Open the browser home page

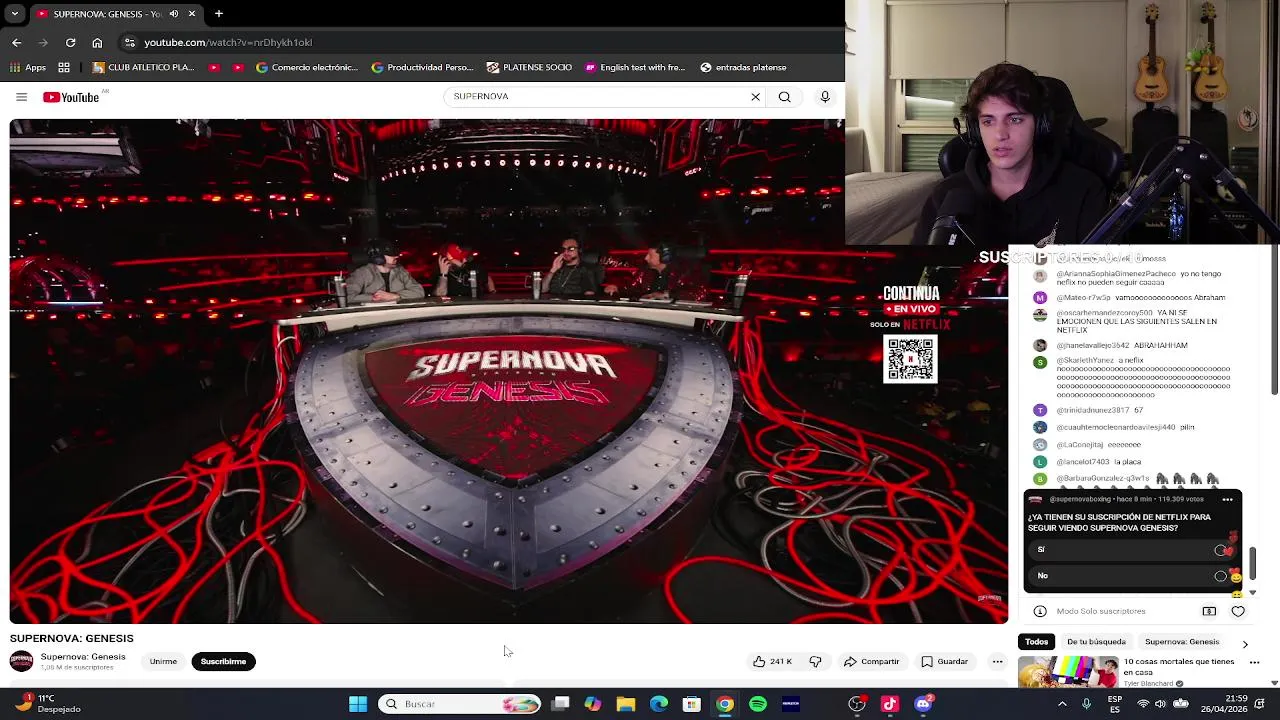tap(97, 43)
